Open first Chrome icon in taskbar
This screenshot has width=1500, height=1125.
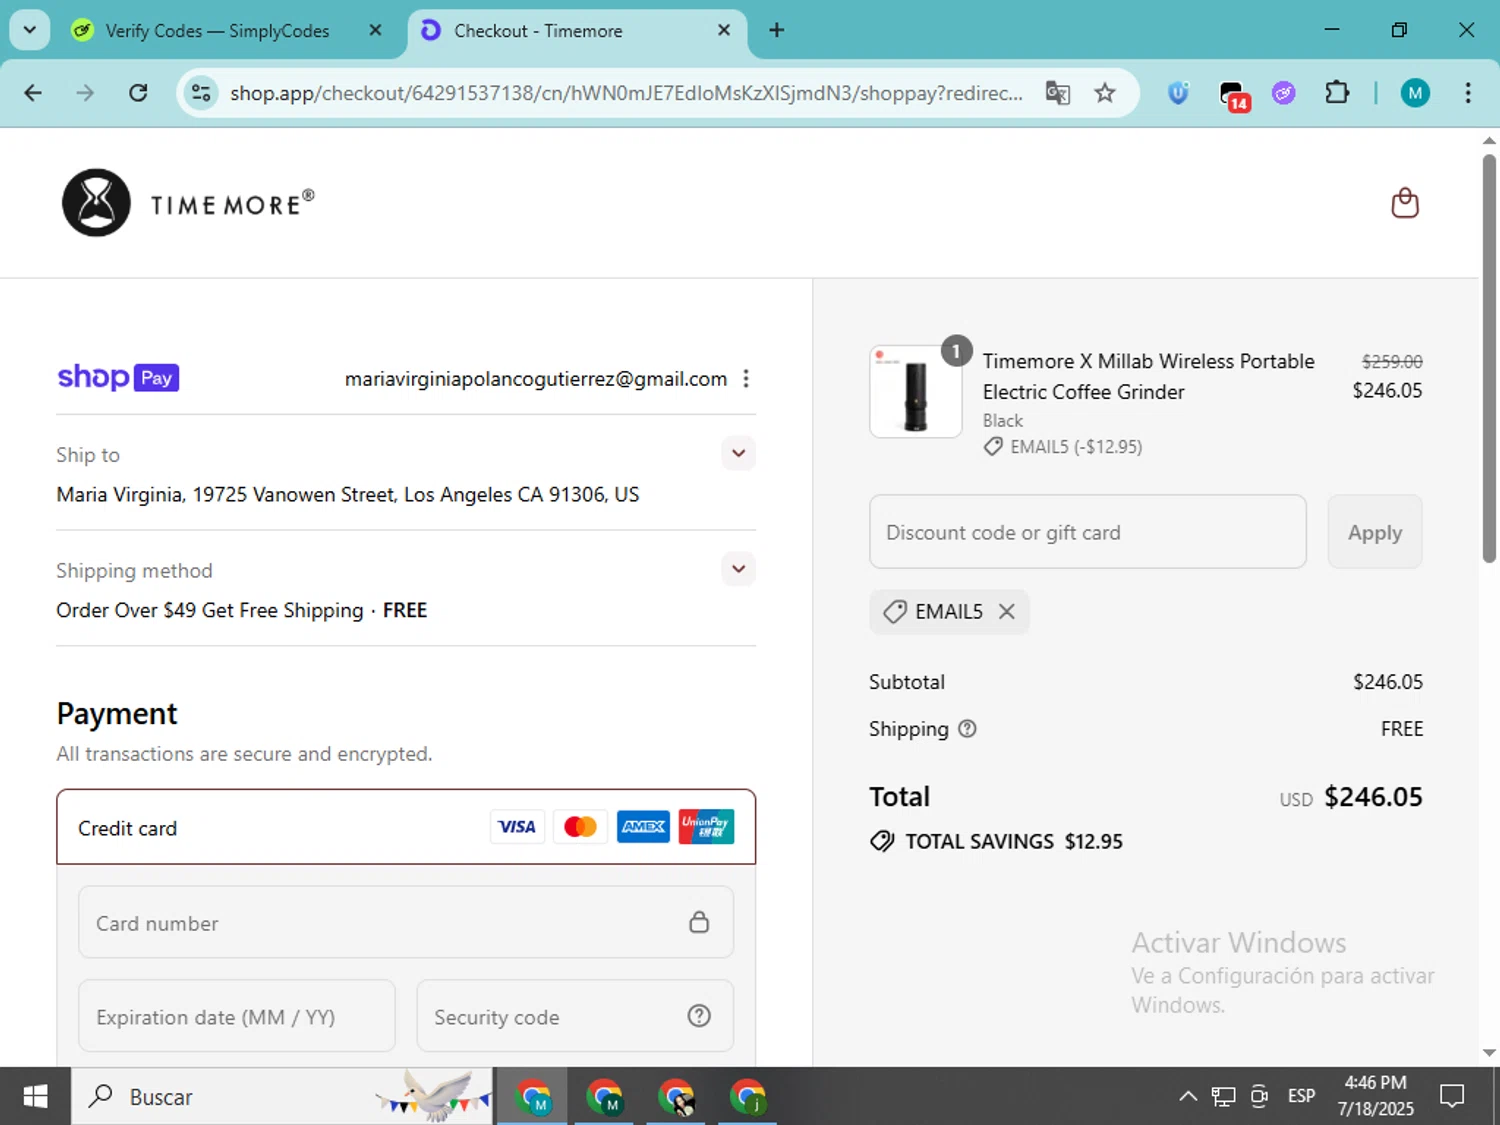(x=533, y=1097)
